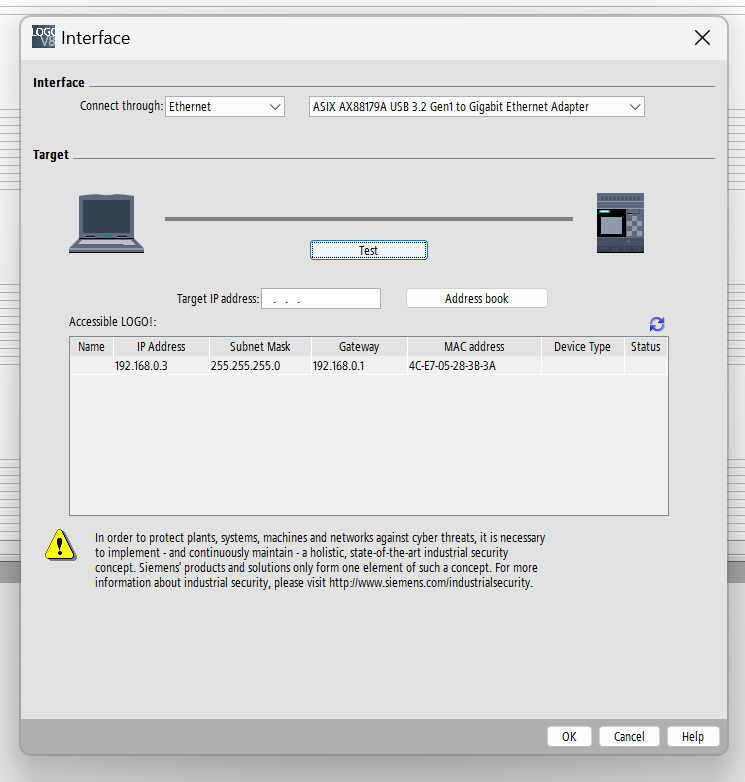The width and height of the screenshot is (745, 782).
Task: Select the 192.168.0.3 IP address cell
Action: point(161,366)
